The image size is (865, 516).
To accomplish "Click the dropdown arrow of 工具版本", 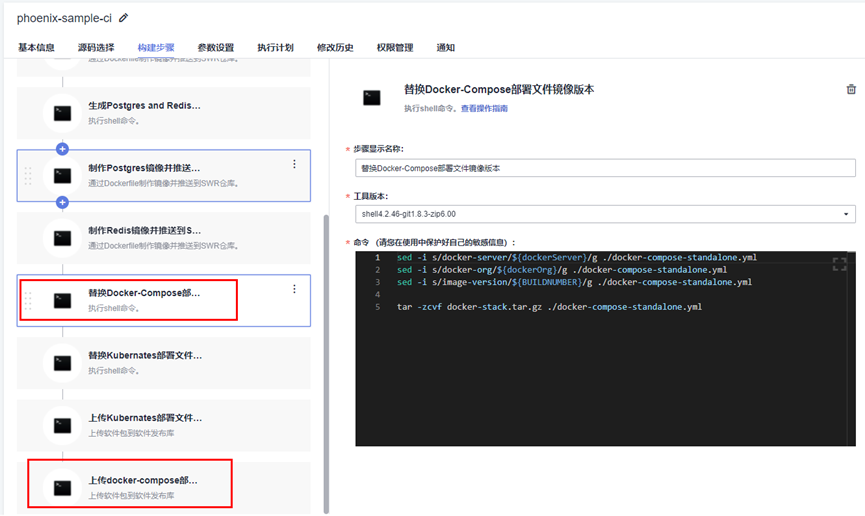I will 846,214.
